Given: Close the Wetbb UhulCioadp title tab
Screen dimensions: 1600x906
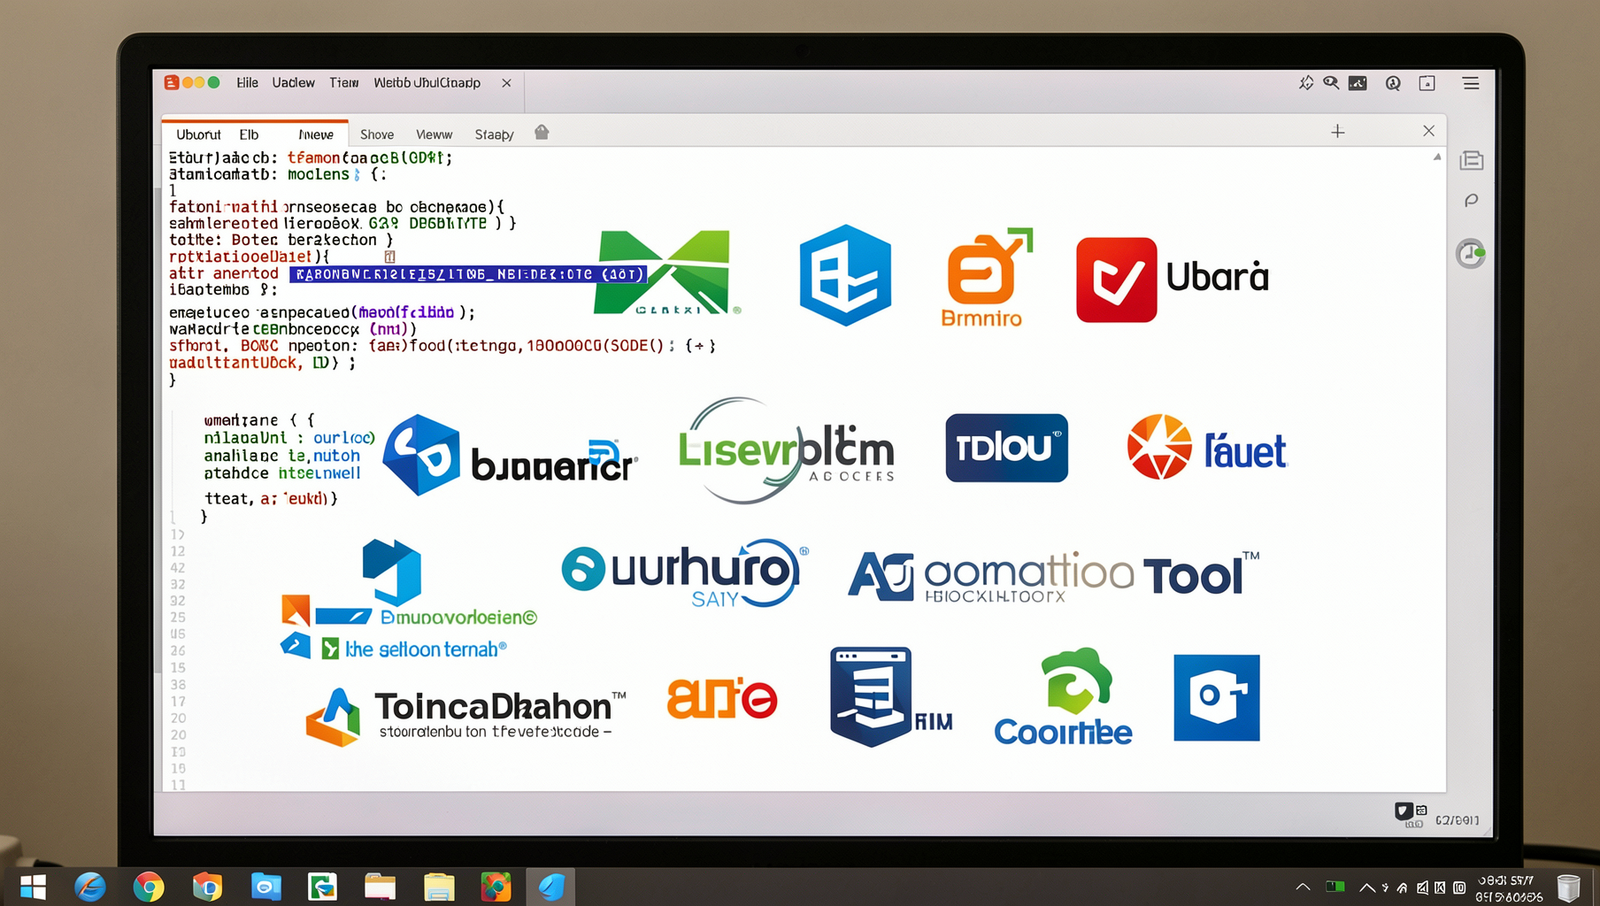Looking at the screenshot, I should click(506, 83).
